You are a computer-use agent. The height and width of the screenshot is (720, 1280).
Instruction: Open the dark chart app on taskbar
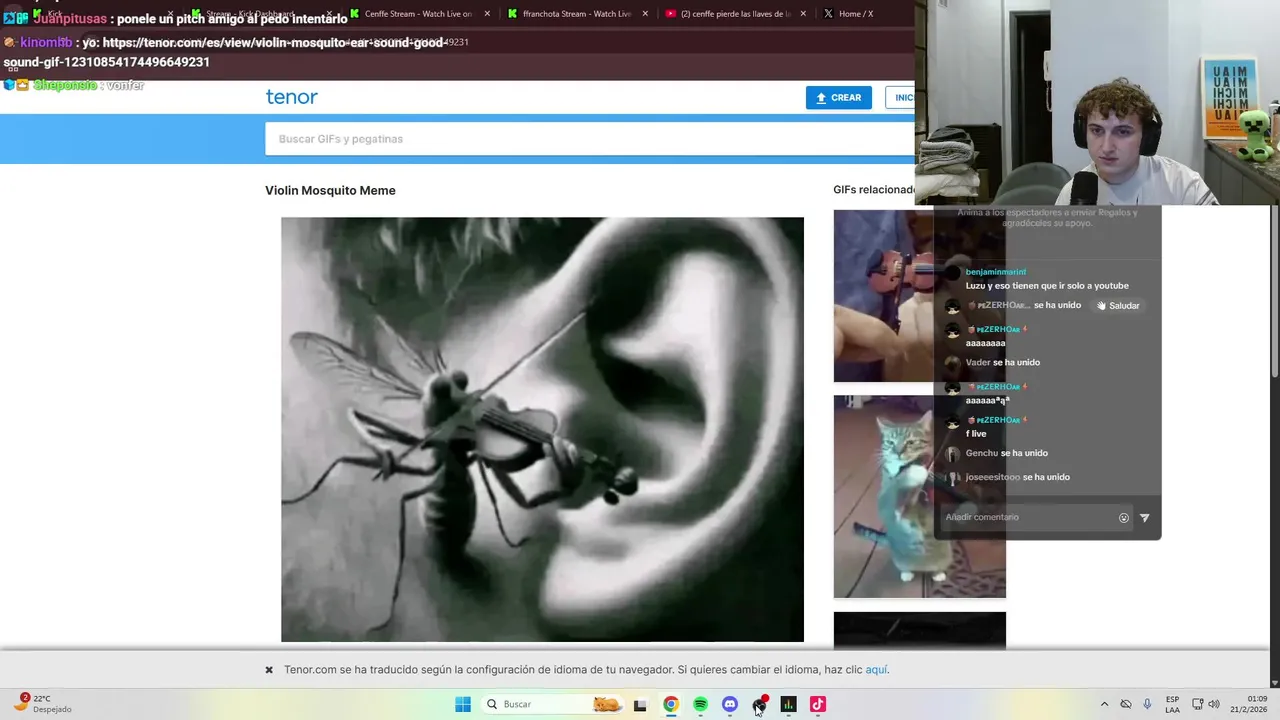pyautogui.click(x=789, y=704)
